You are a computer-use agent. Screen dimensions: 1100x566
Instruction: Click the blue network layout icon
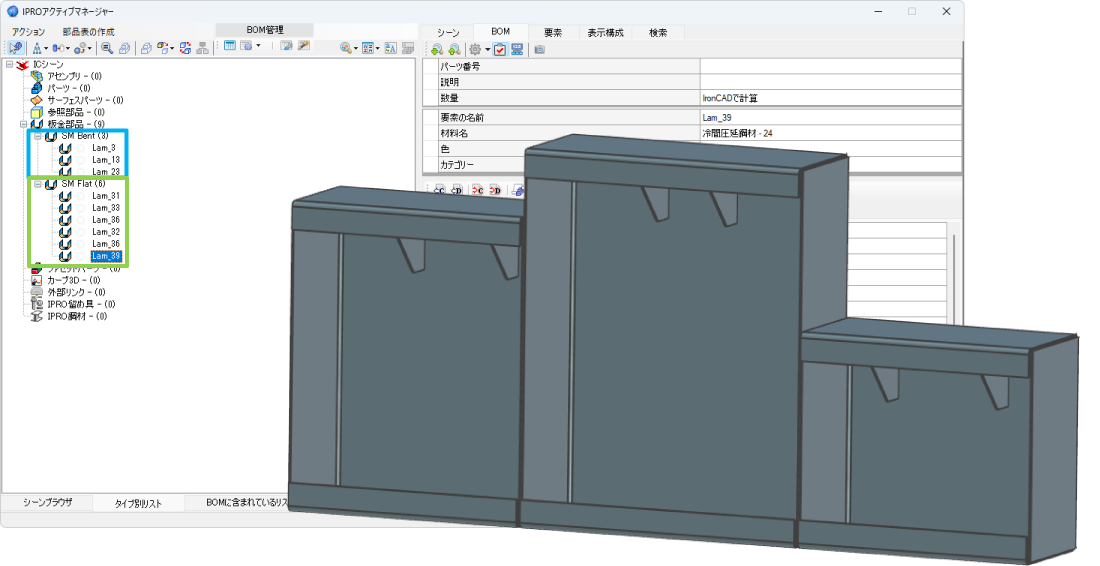tap(518, 50)
